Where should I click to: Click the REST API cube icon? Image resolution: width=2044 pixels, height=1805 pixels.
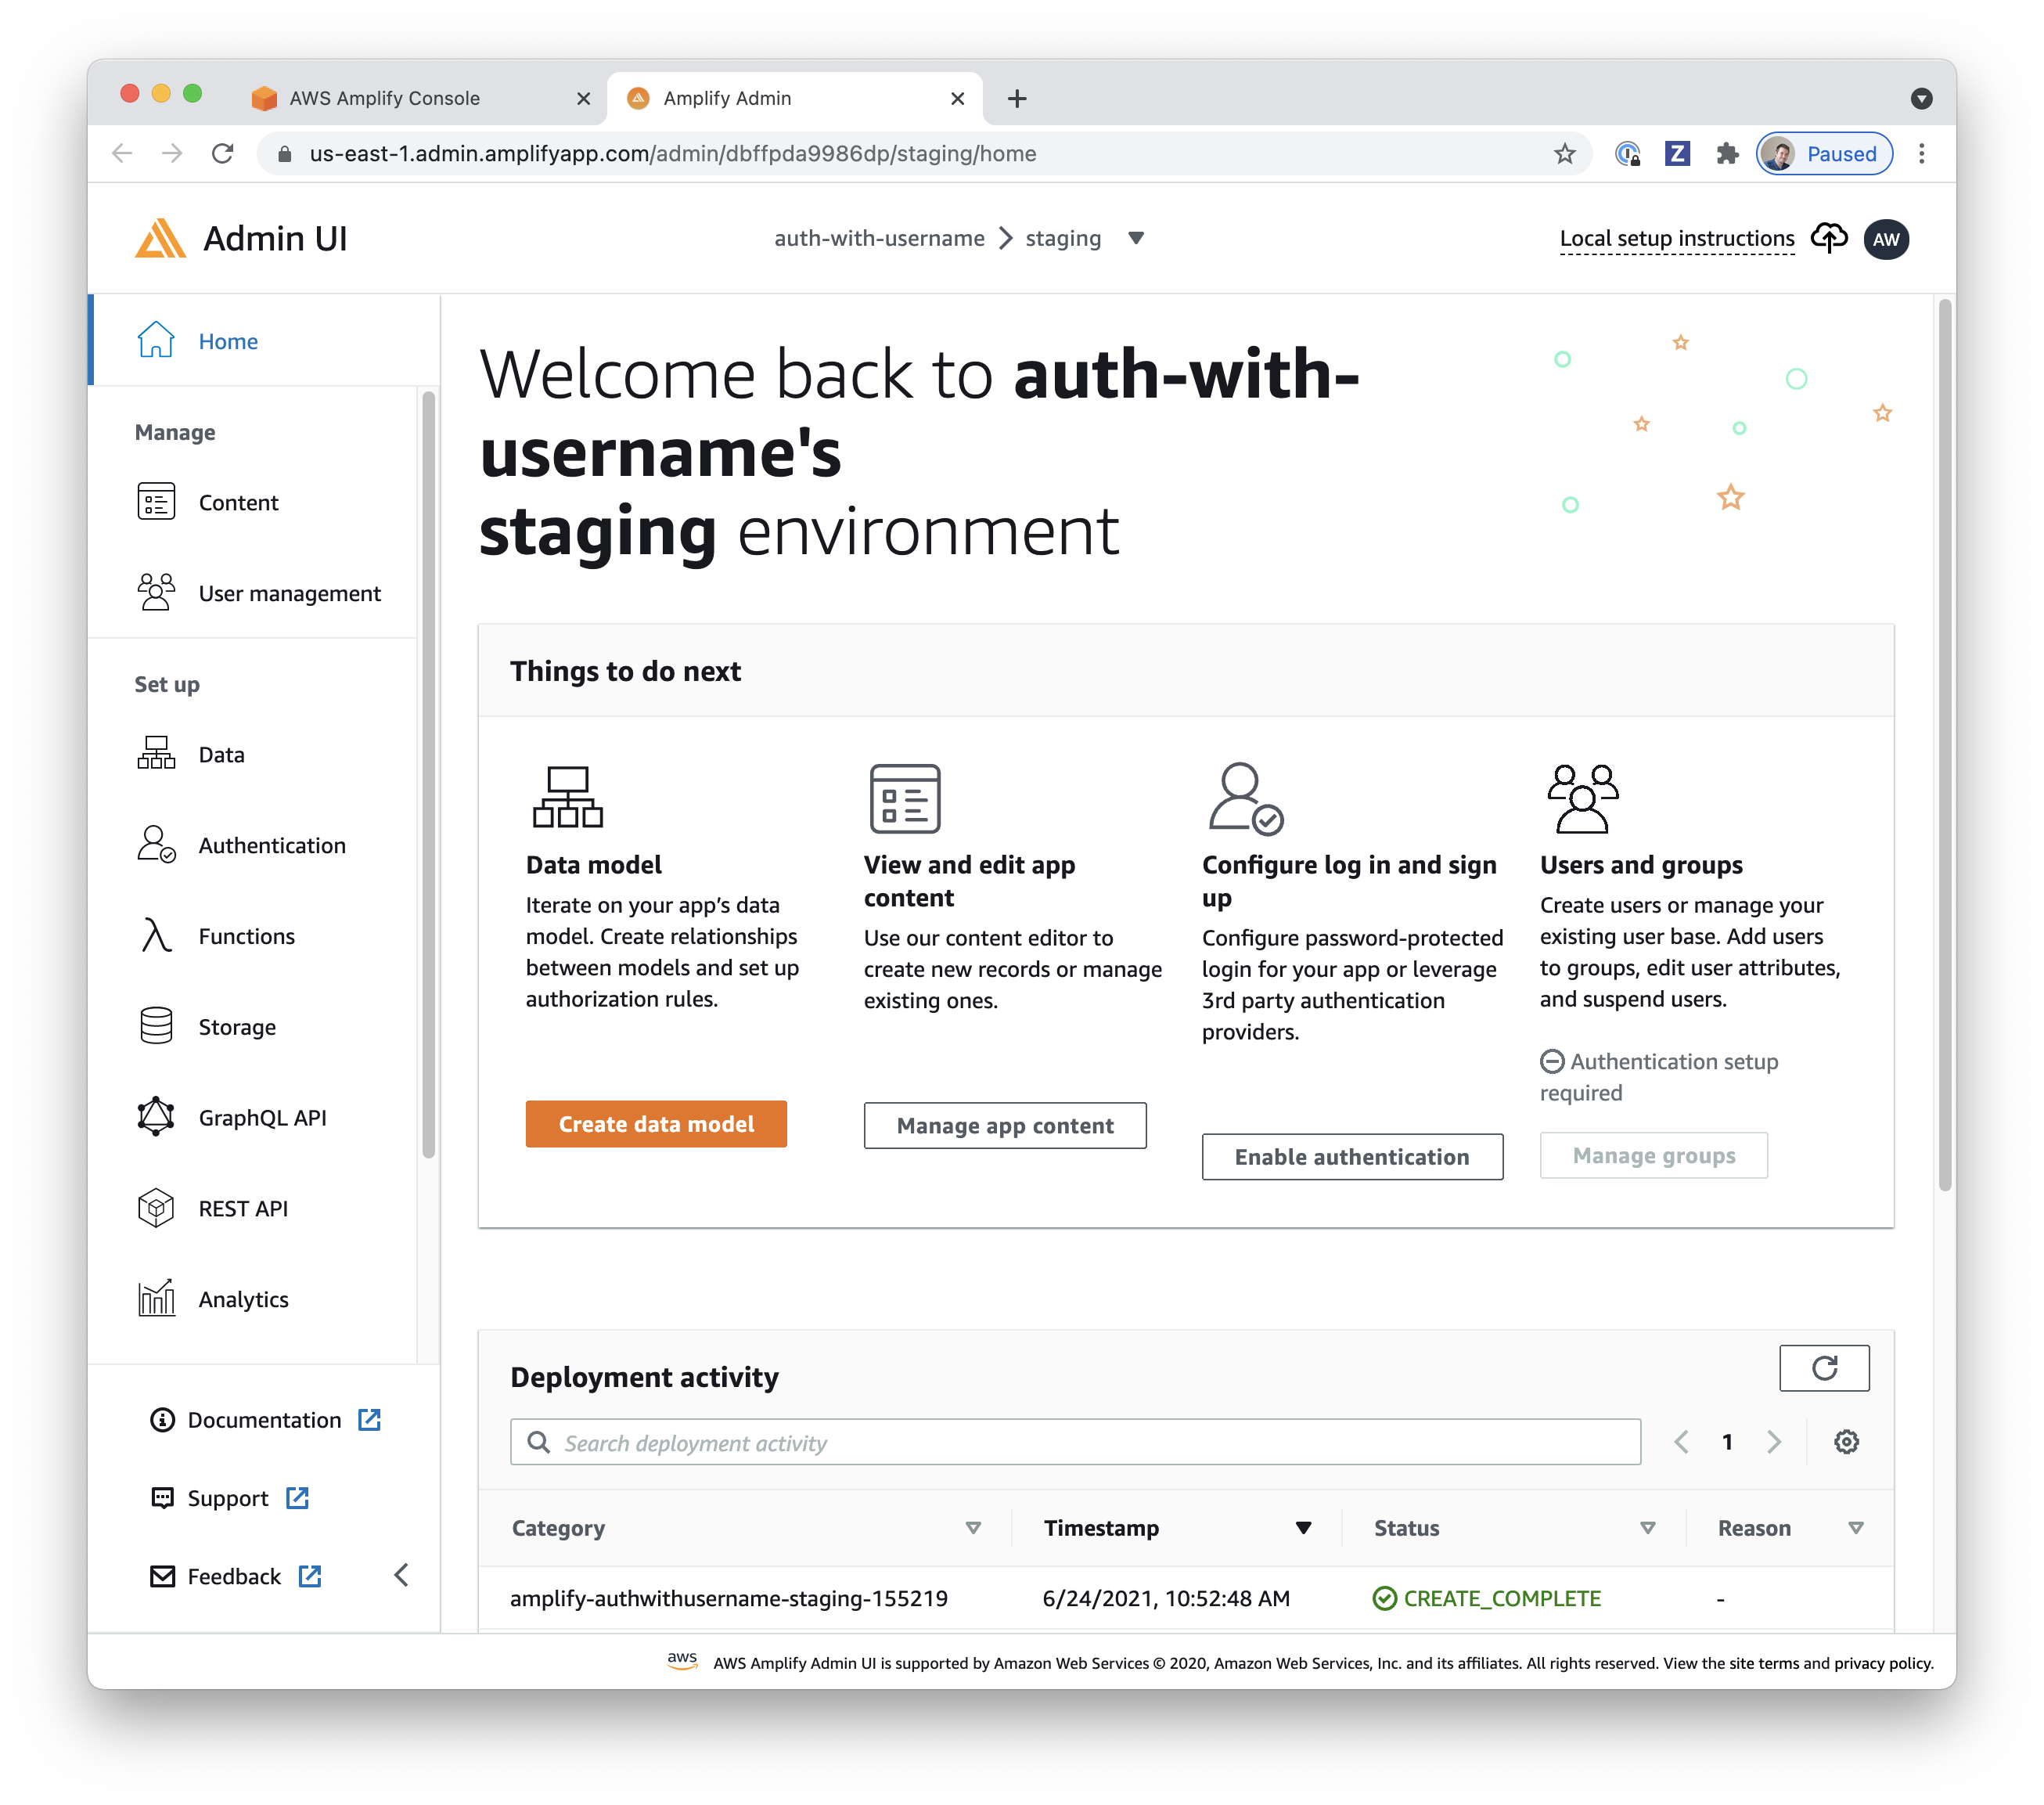click(x=156, y=1208)
